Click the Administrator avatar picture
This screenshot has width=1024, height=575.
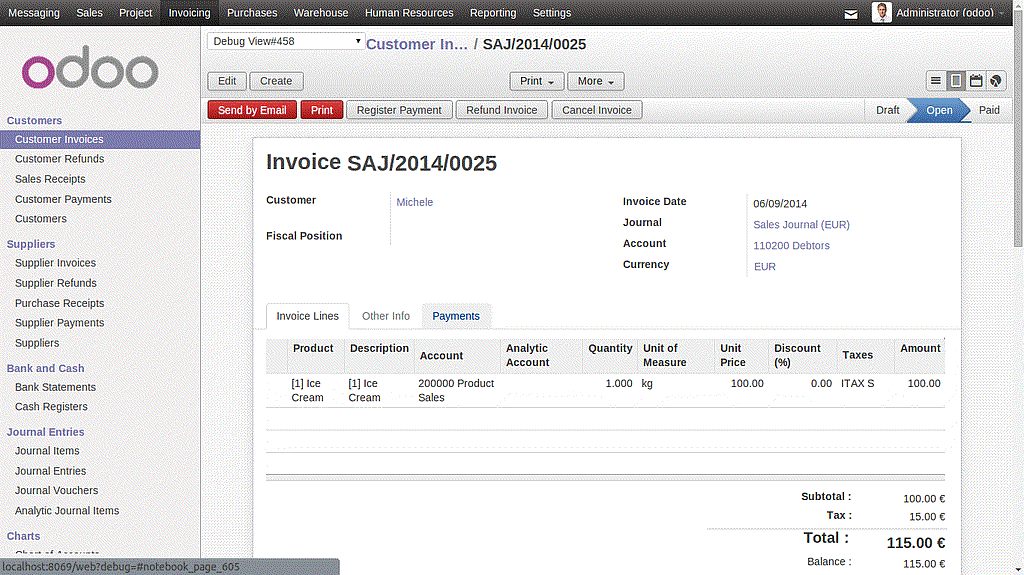881,13
